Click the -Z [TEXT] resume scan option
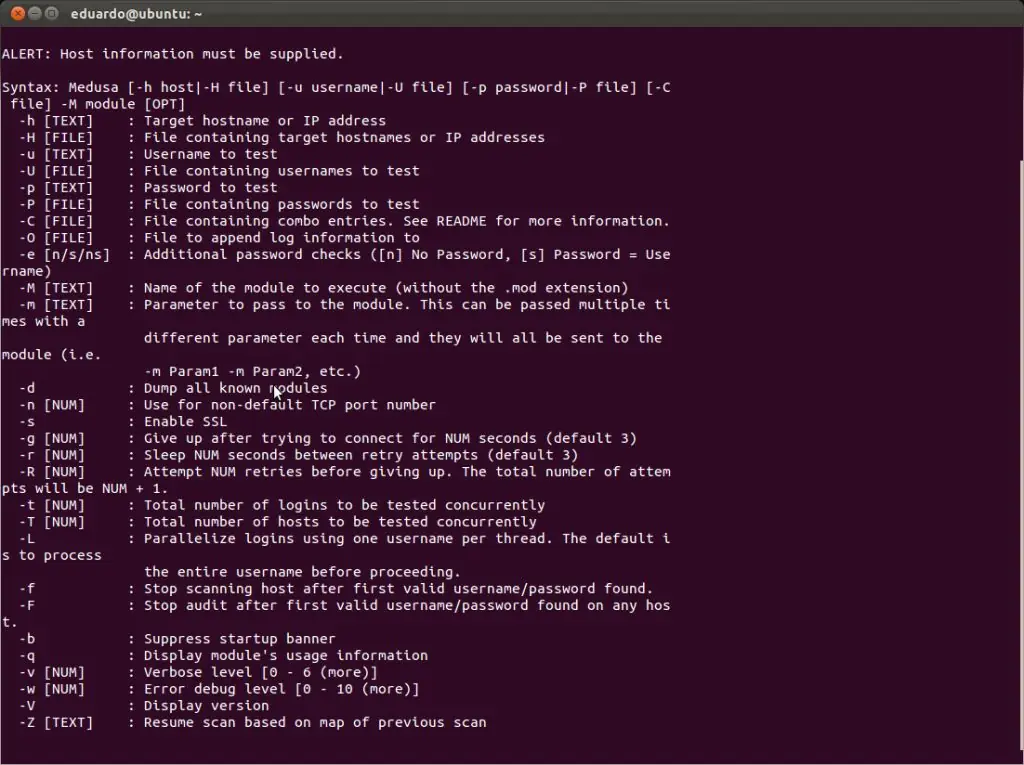The image size is (1024, 765). click(x=56, y=722)
